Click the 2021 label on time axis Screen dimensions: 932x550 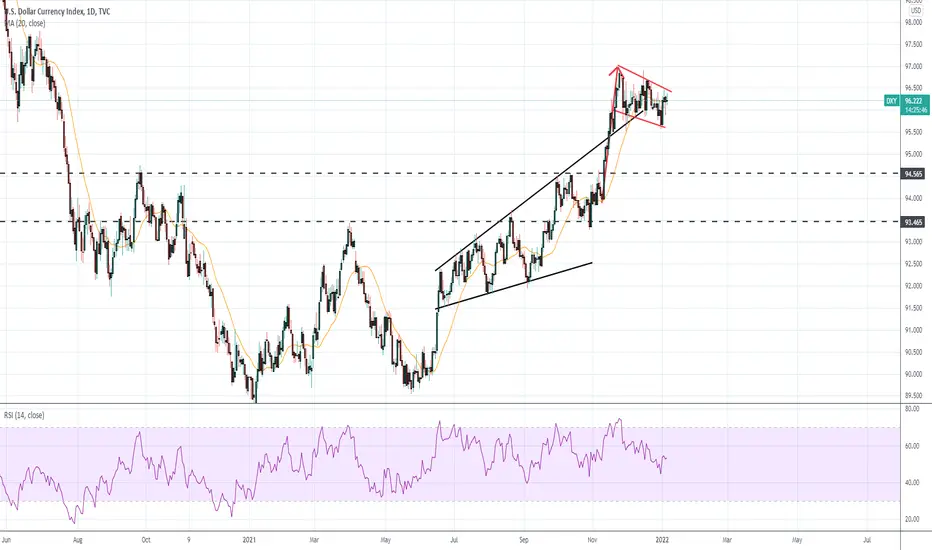pos(249,540)
